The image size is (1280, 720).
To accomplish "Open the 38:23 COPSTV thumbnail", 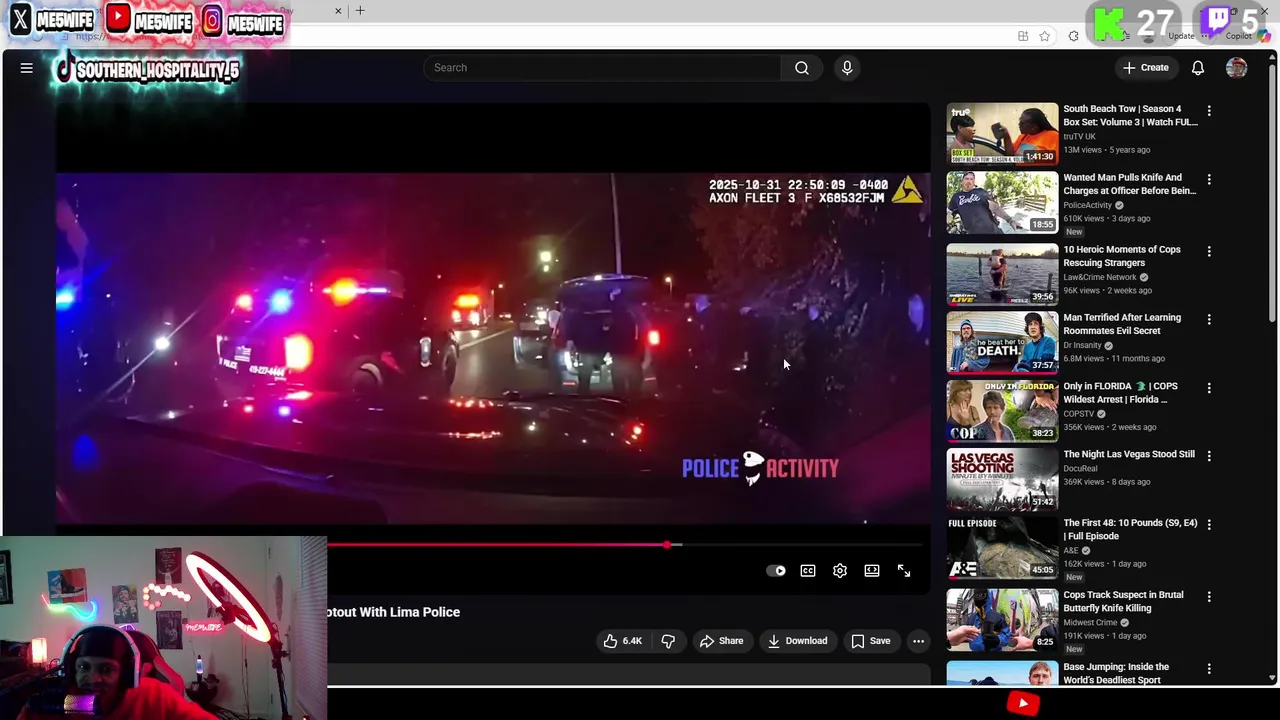I will [x=1002, y=410].
